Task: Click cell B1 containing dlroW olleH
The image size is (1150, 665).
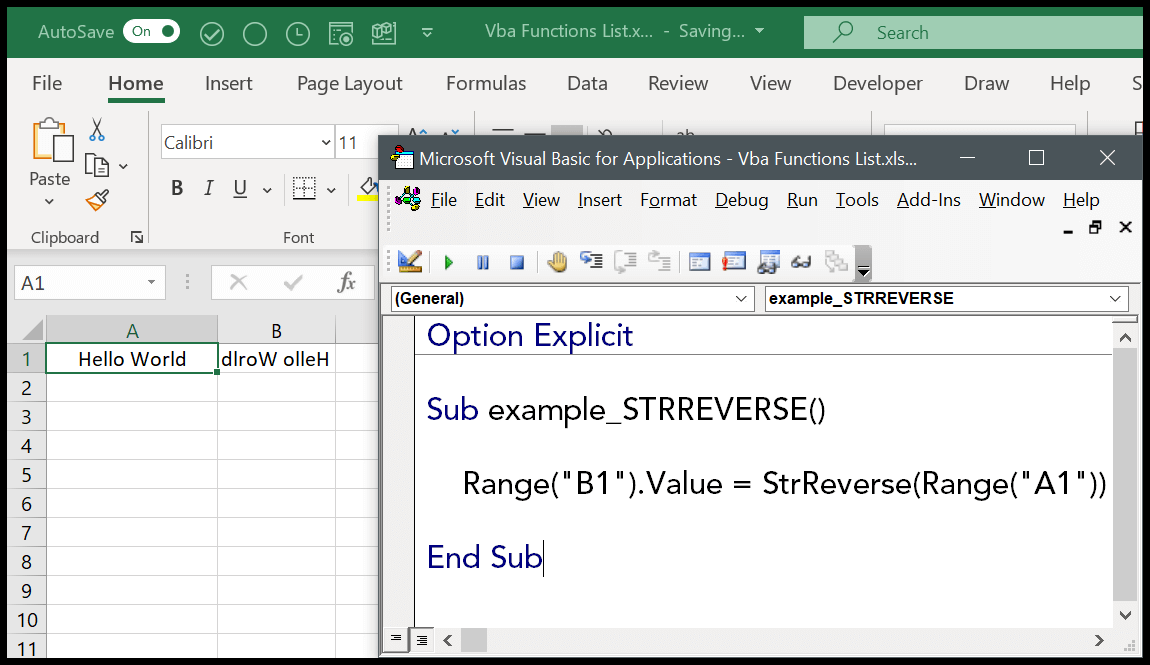Action: 276,358
